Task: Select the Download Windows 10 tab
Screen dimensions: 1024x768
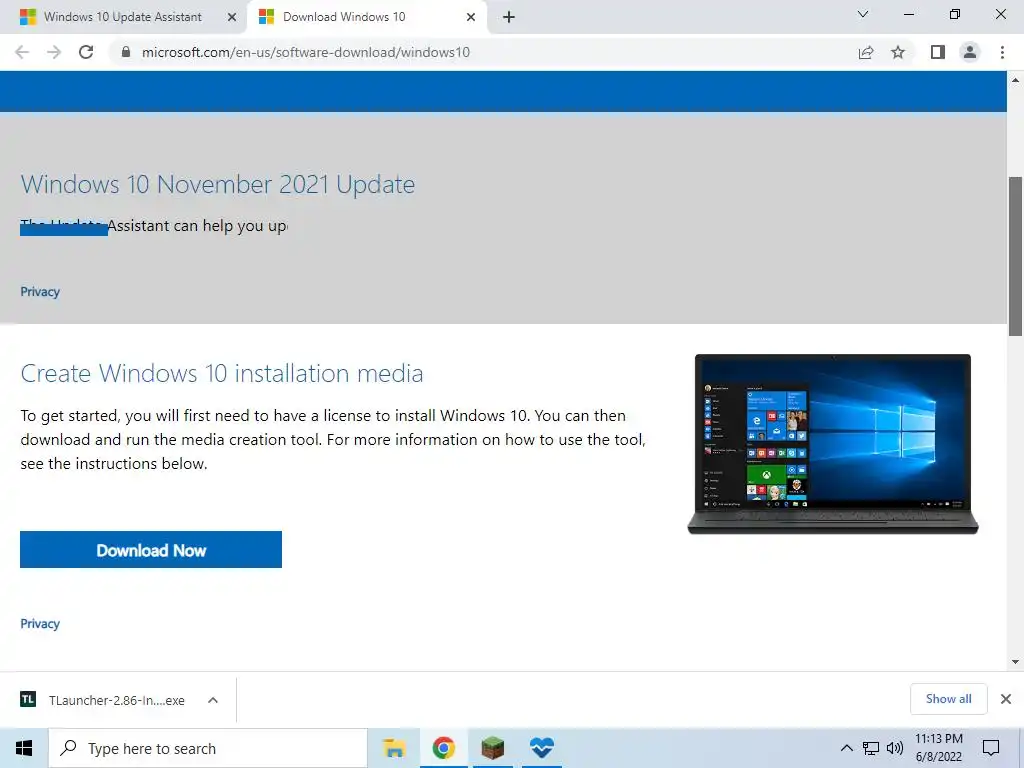Action: click(x=344, y=17)
